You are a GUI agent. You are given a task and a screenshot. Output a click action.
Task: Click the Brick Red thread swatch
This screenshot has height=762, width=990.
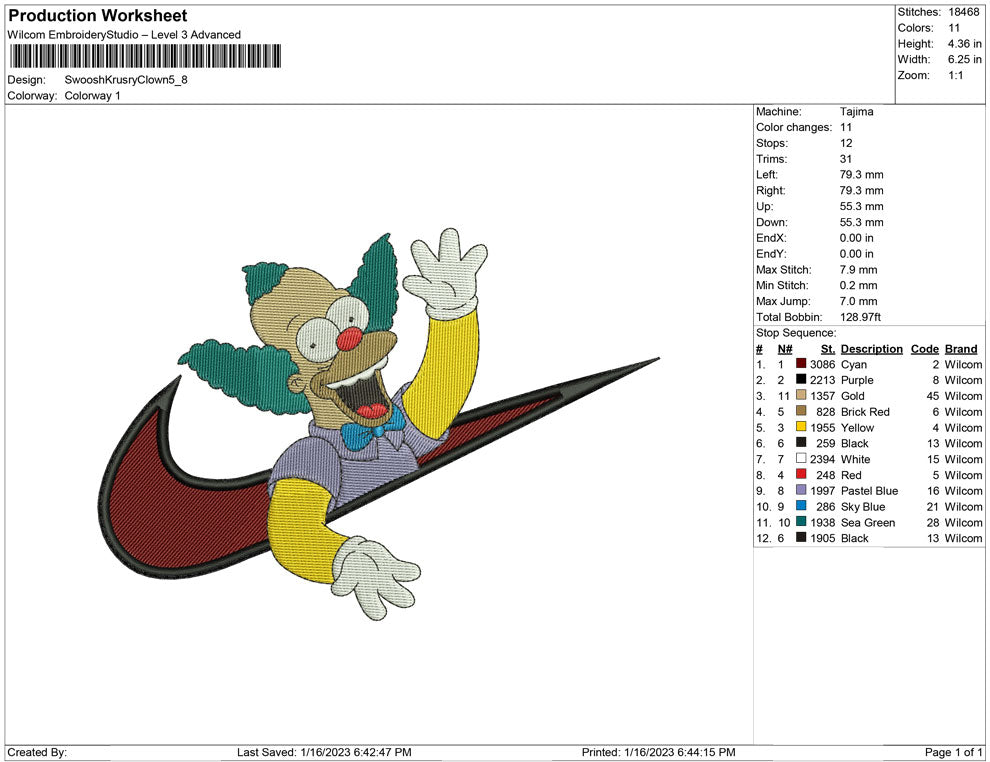tap(801, 411)
